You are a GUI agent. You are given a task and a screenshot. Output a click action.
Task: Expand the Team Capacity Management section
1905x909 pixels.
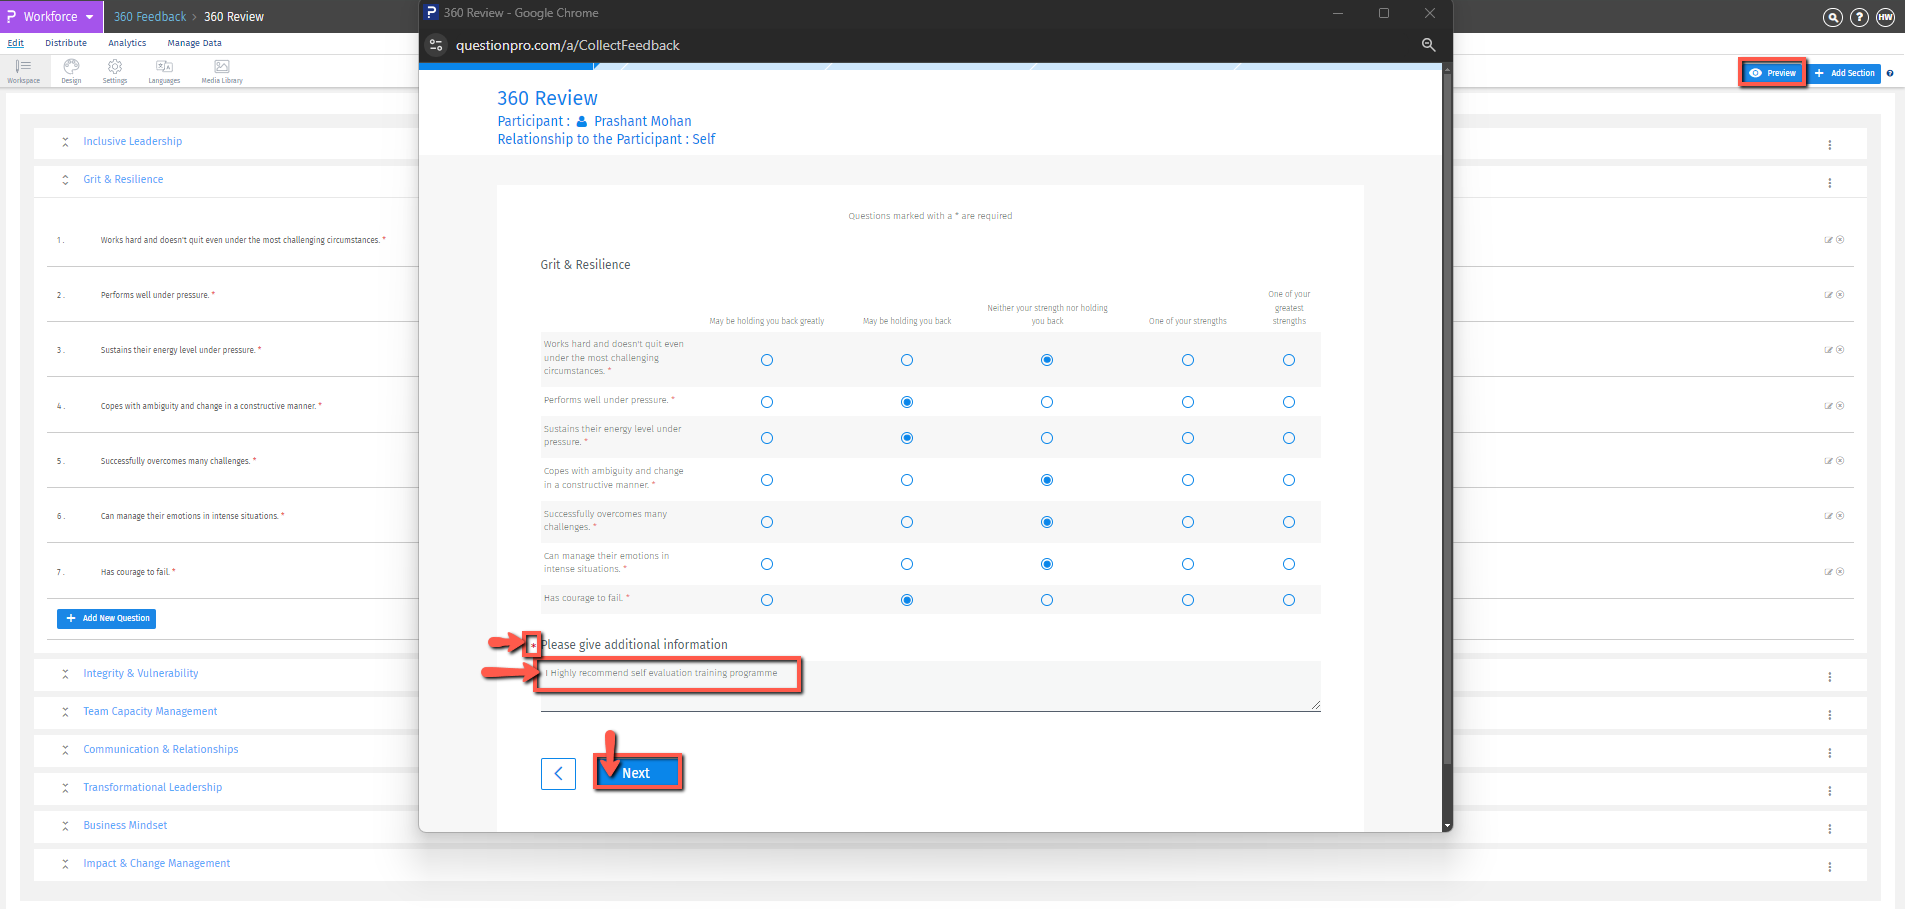click(x=150, y=712)
